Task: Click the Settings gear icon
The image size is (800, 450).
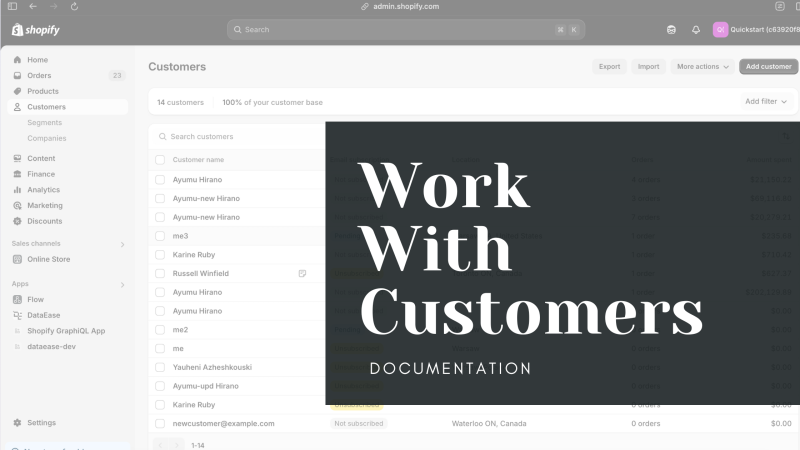Action: [x=17, y=422]
